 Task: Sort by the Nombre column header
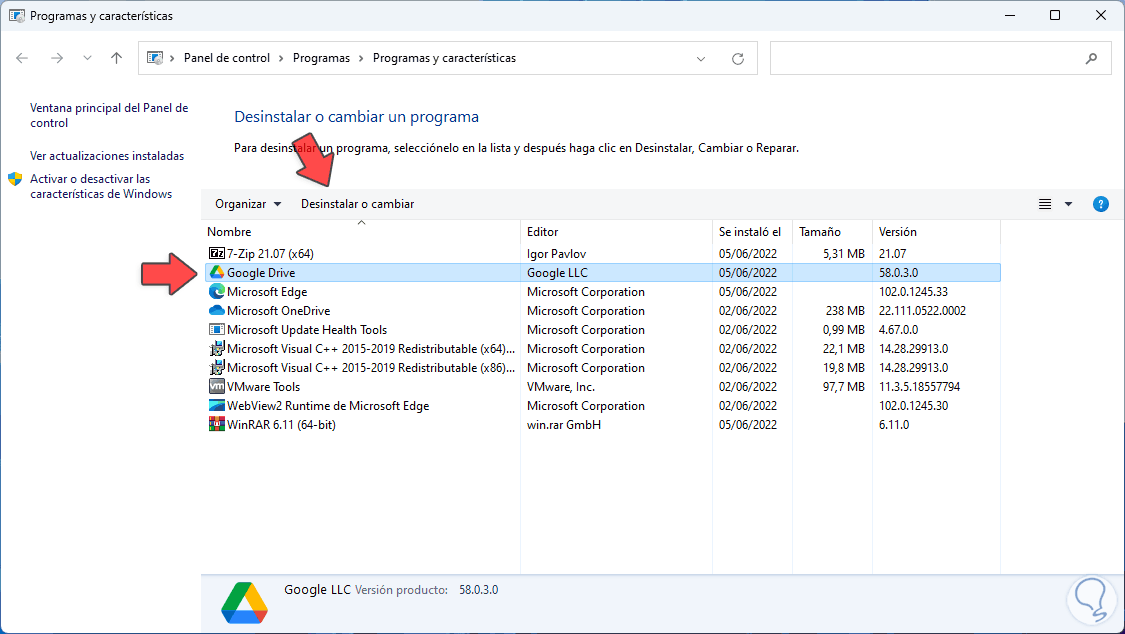pos(229,232)
